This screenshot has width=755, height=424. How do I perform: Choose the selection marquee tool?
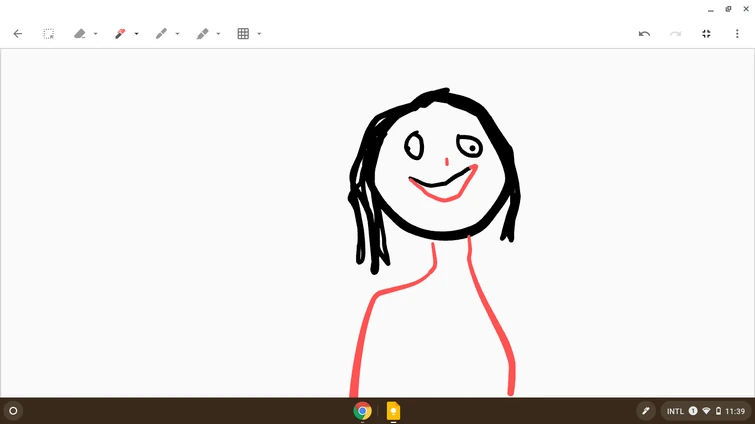[x=48, y=33]
